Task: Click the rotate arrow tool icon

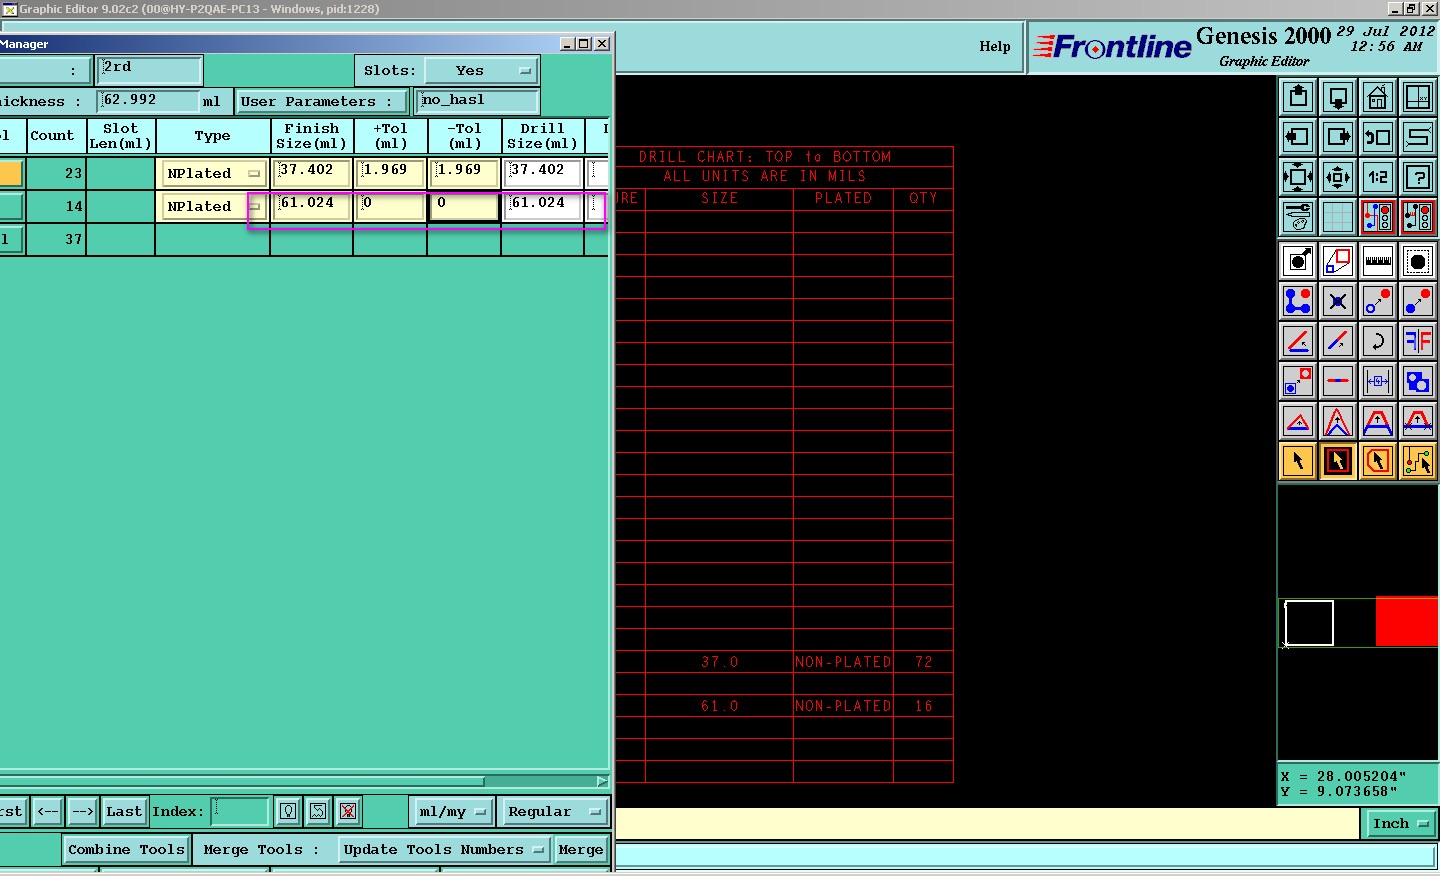Action: click(x=1378, y=341)
